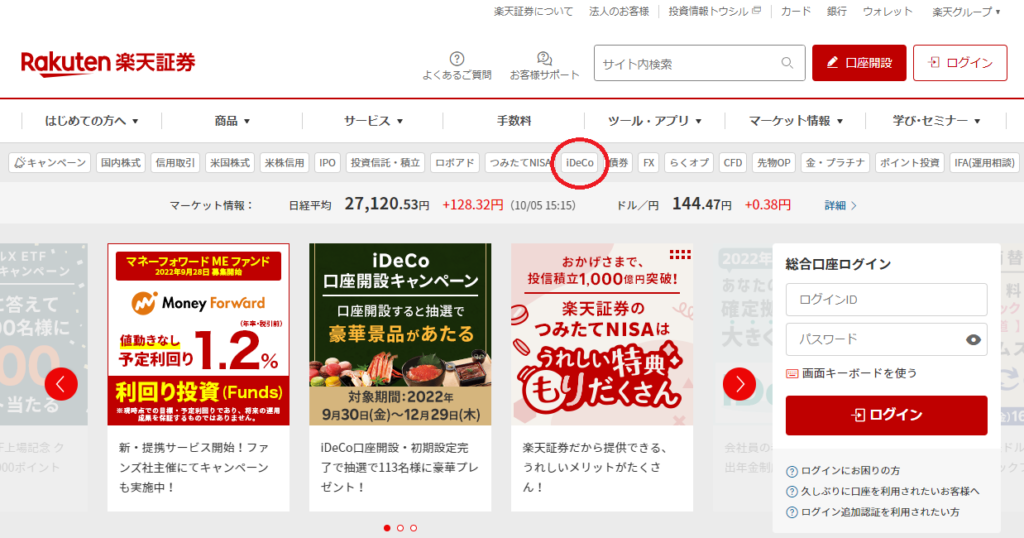The height and width of the screenshot is (538, 1024).
Task: Expand the 商品 dropdown menu
Action: coord(232,121)
